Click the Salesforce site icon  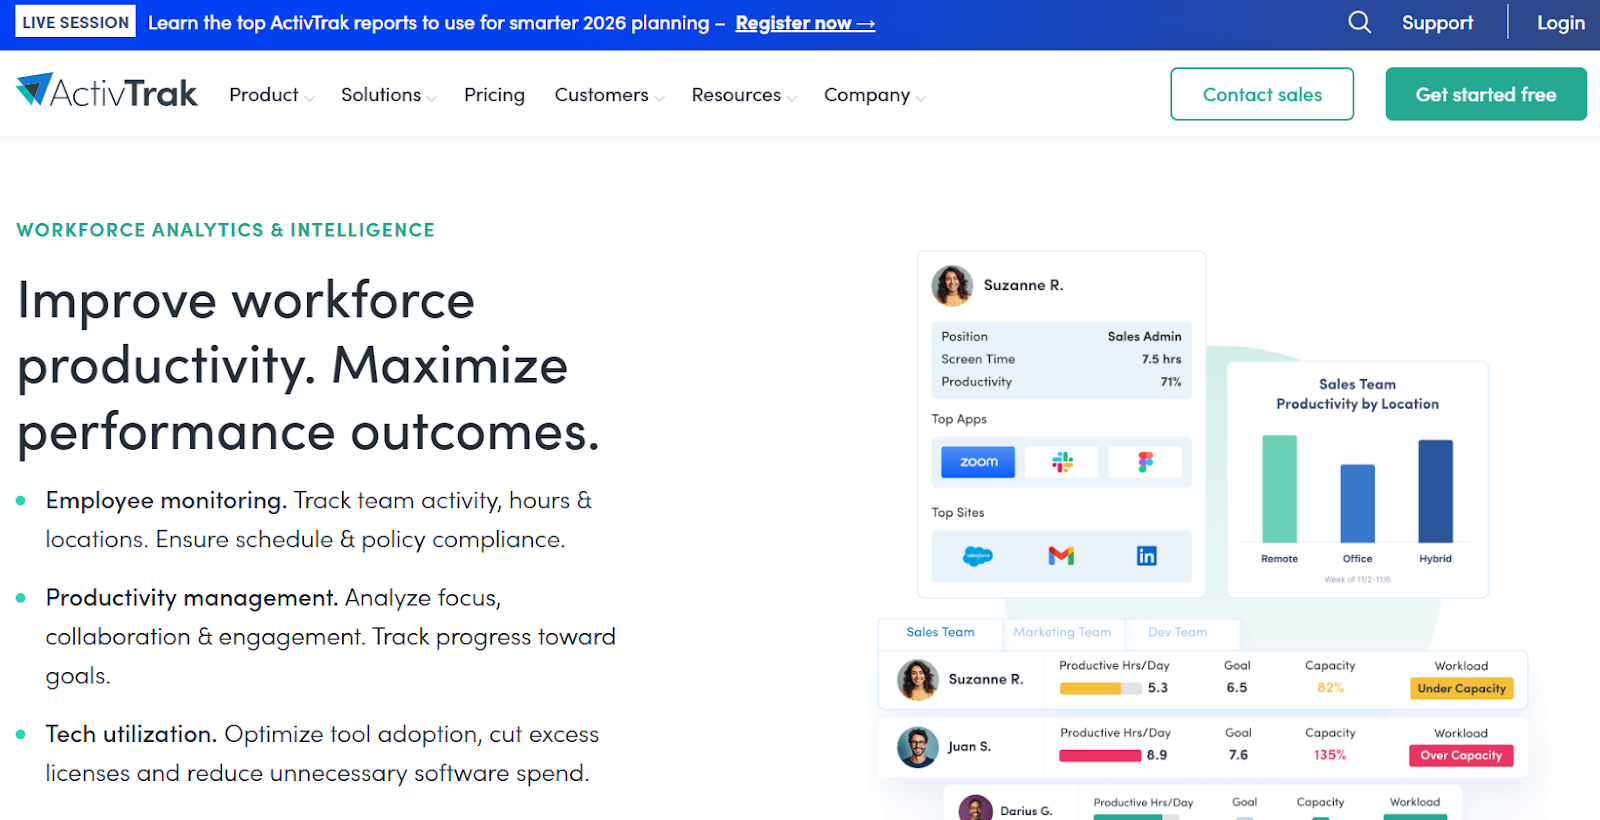pyautogui.click(x=978, y=556)
